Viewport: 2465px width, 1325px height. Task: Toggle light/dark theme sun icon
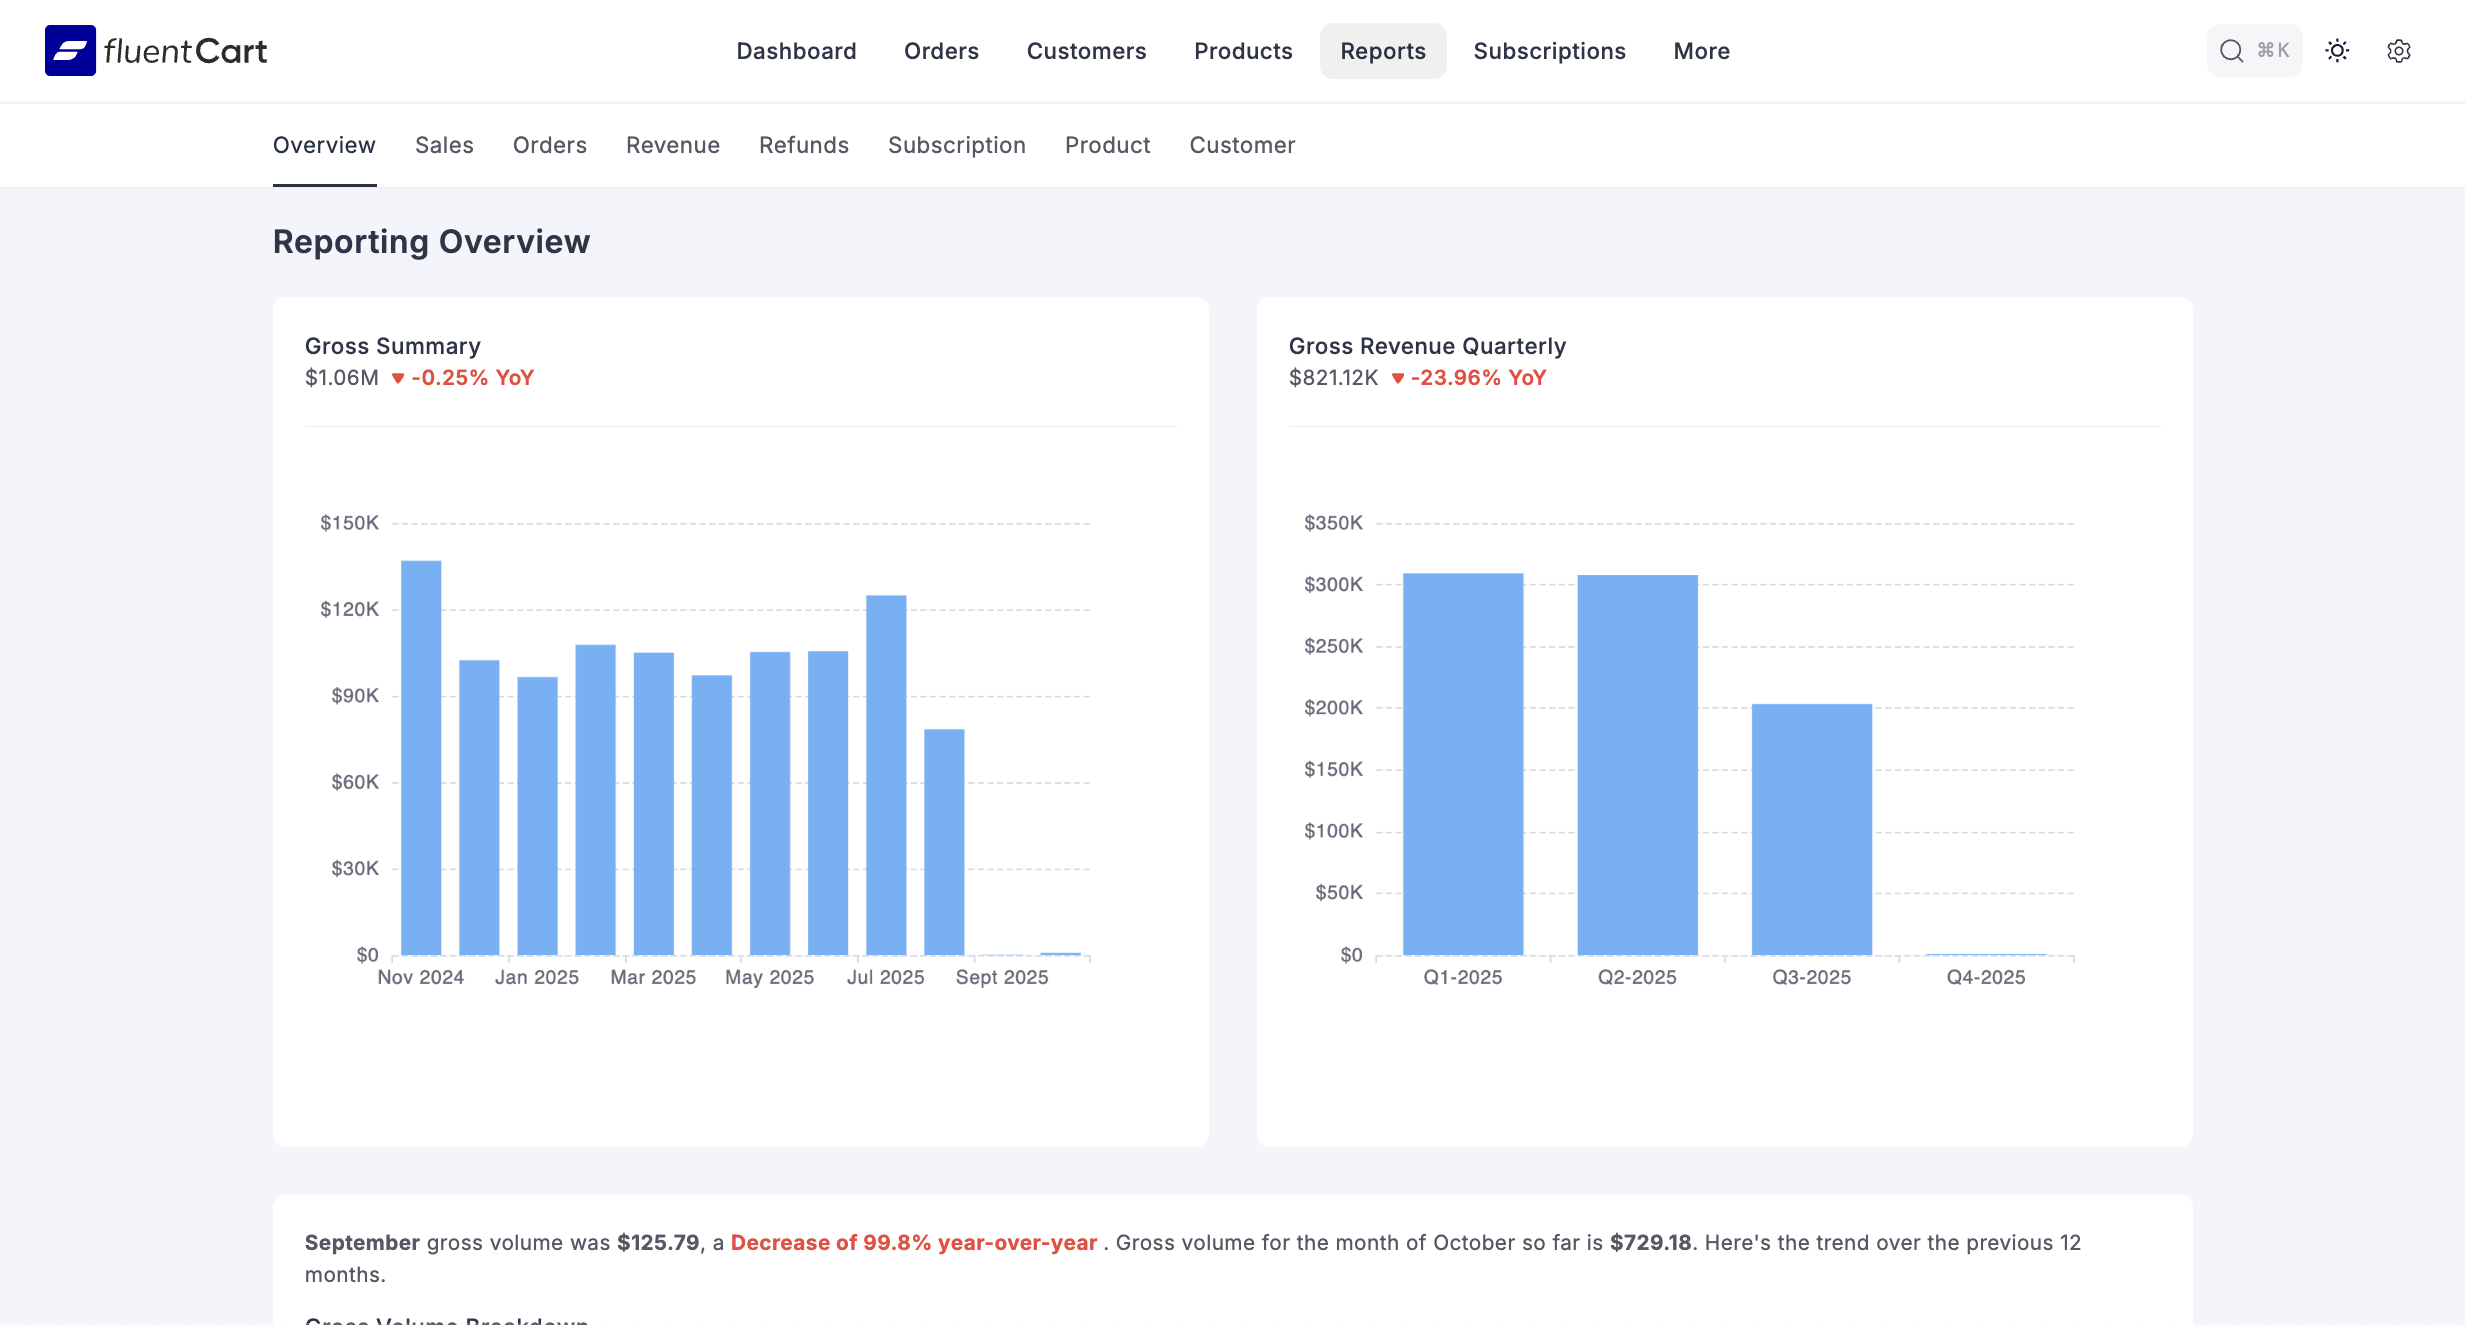pos(2337,51)
